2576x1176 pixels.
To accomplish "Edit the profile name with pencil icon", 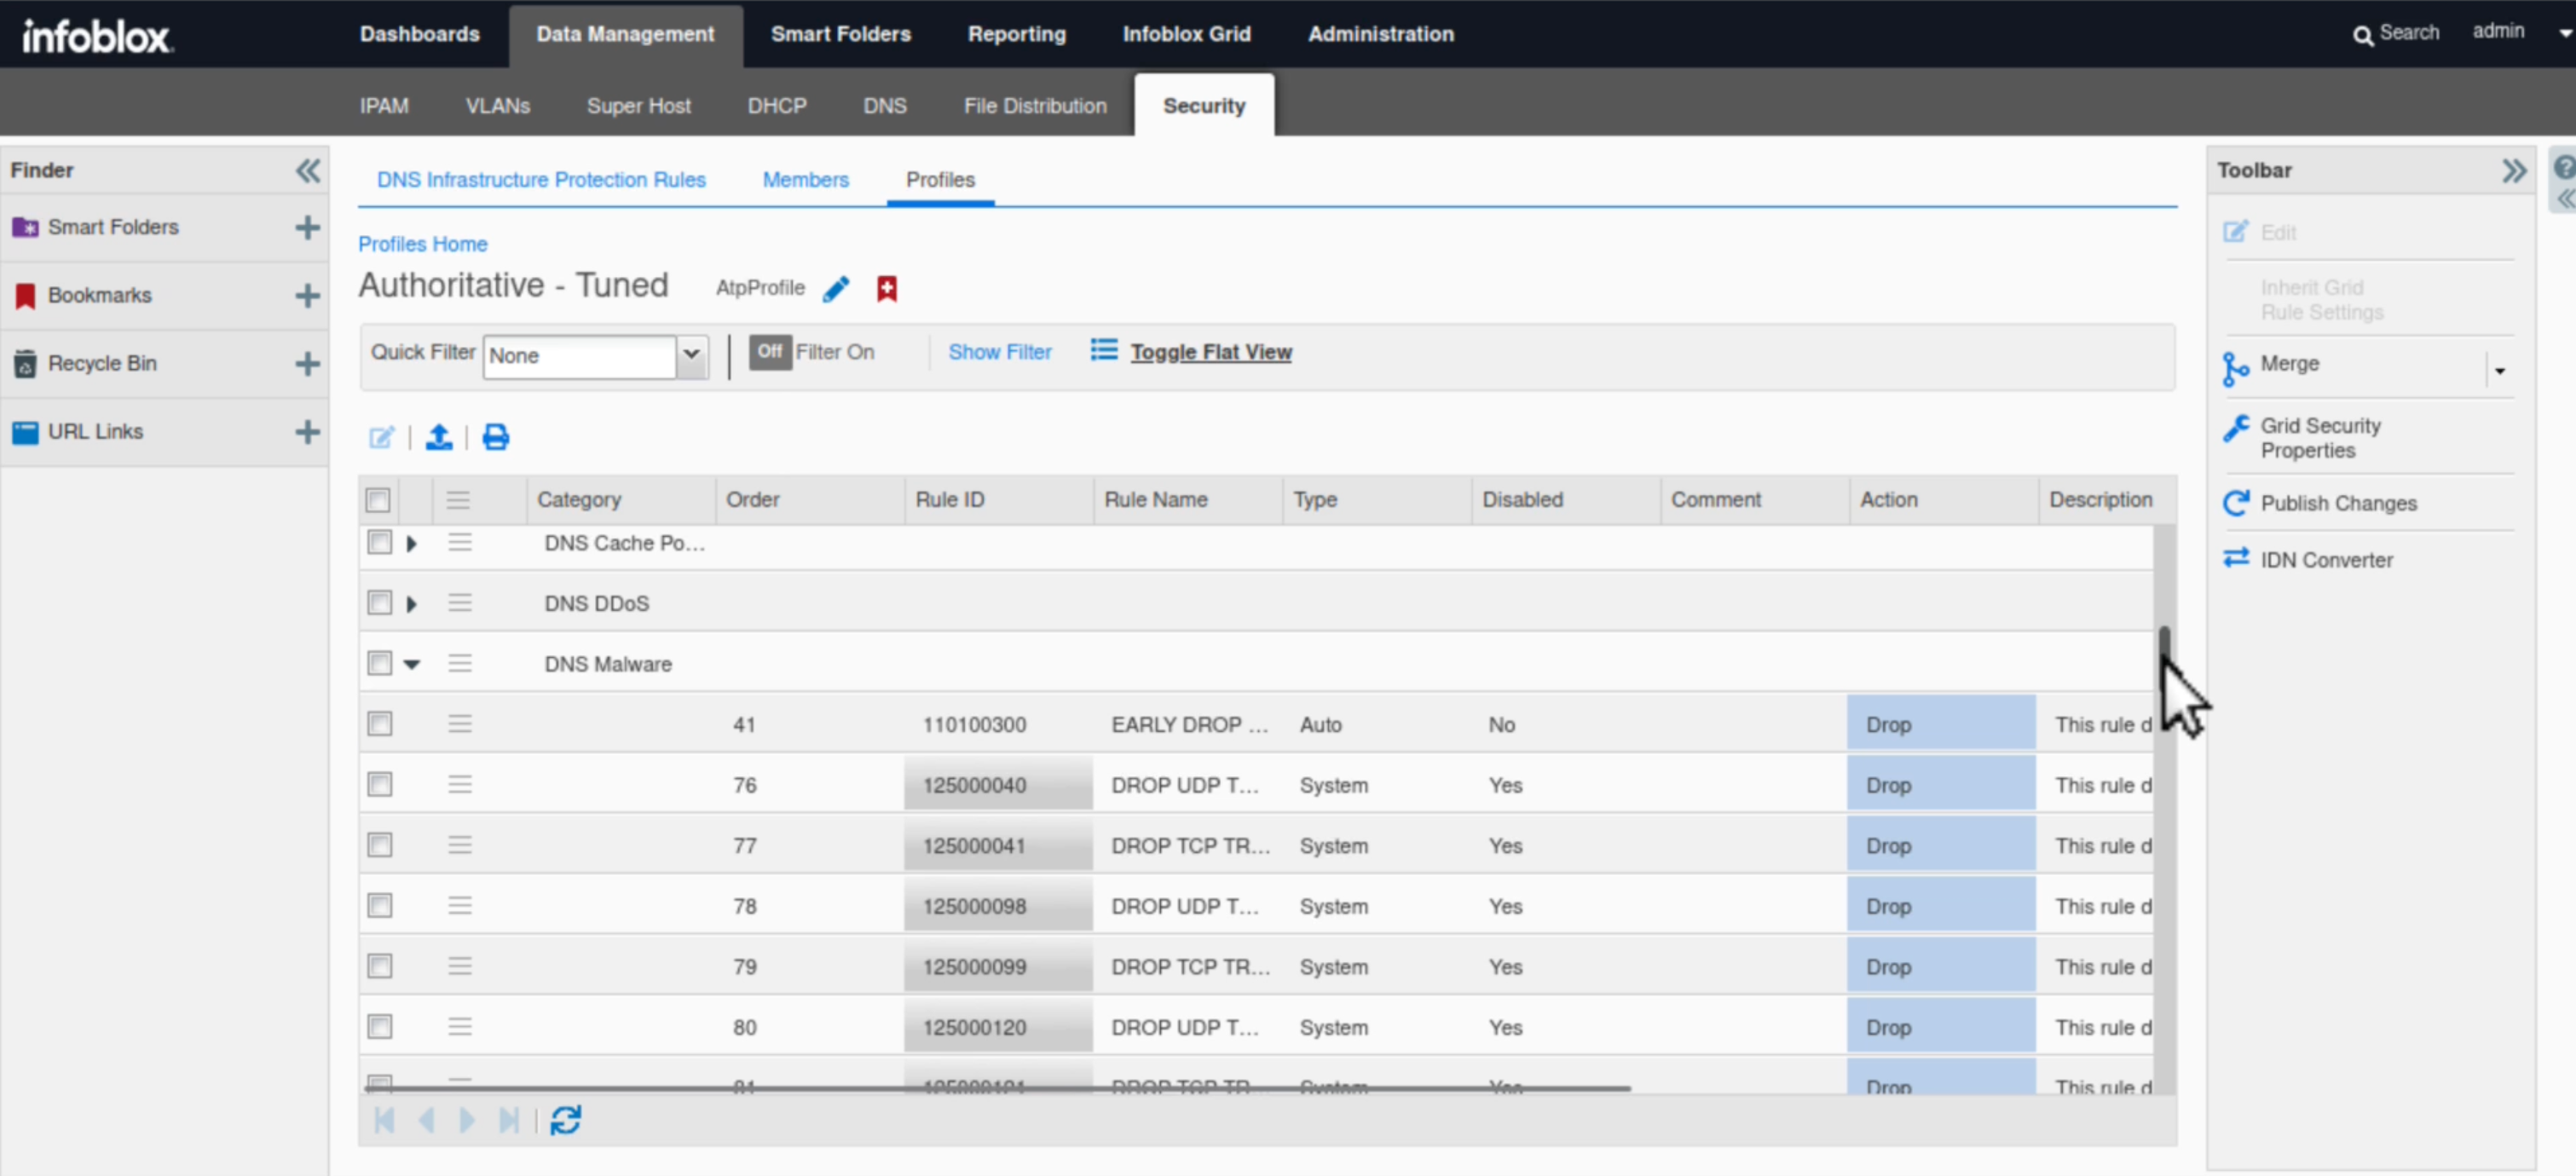I will (836, 289).
